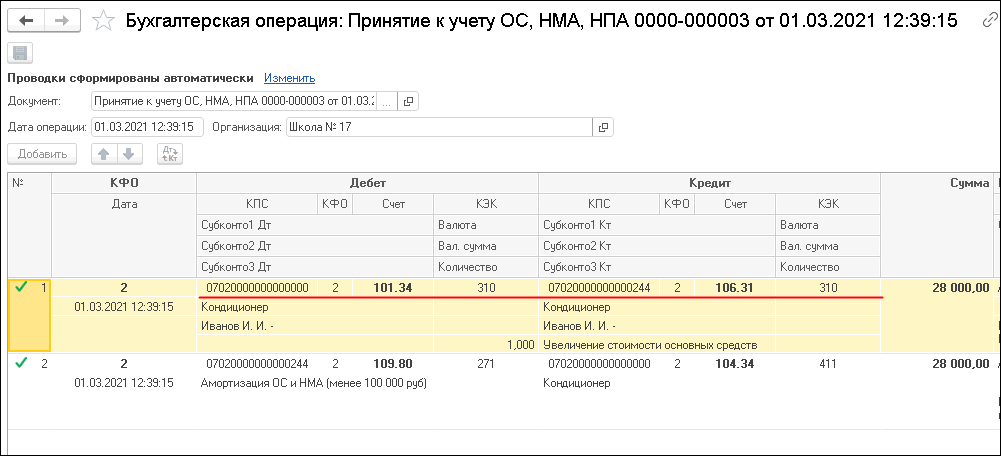Move row down with the down arrow
Image resolution: width=1001 pixels, height=456 pixels.
[x=128, y=154]
